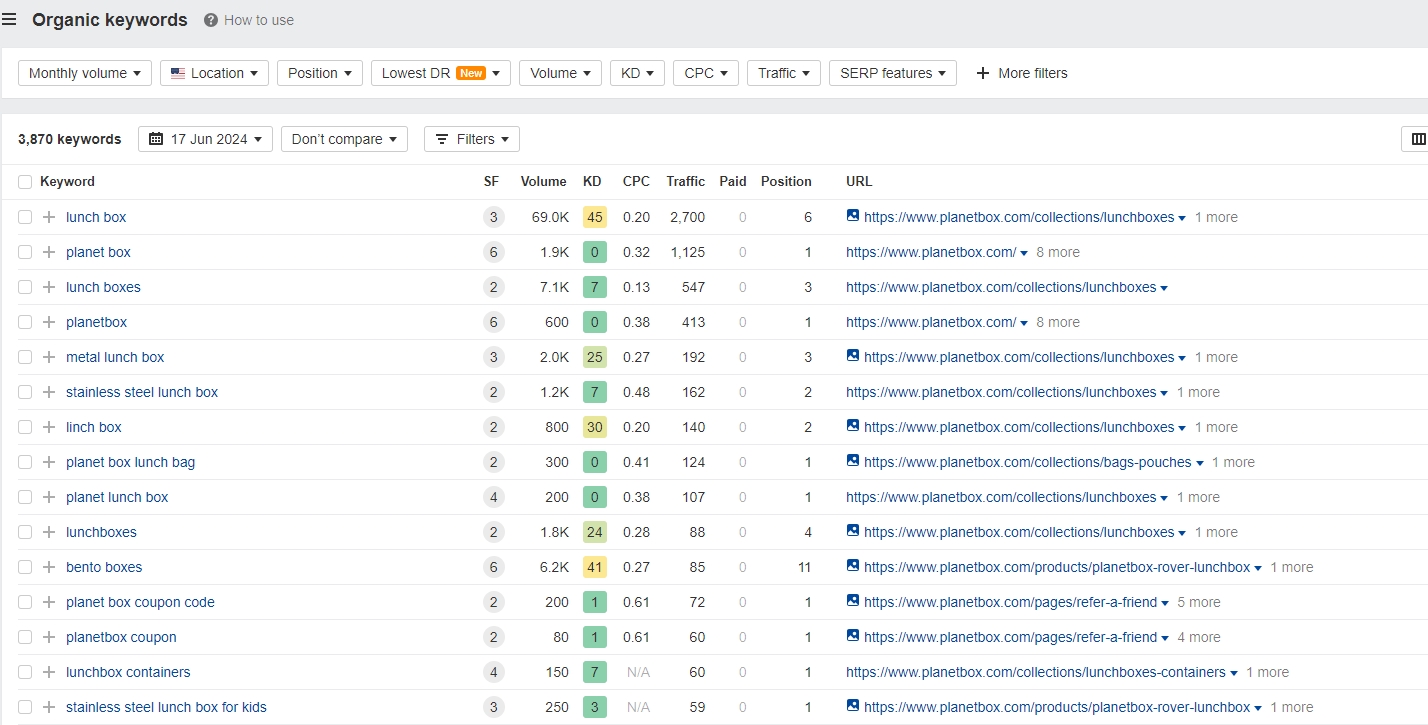Select the checkbox for lunch boxes row
1428x725 pixels.
pyautogui.click(x=25, y=287)
